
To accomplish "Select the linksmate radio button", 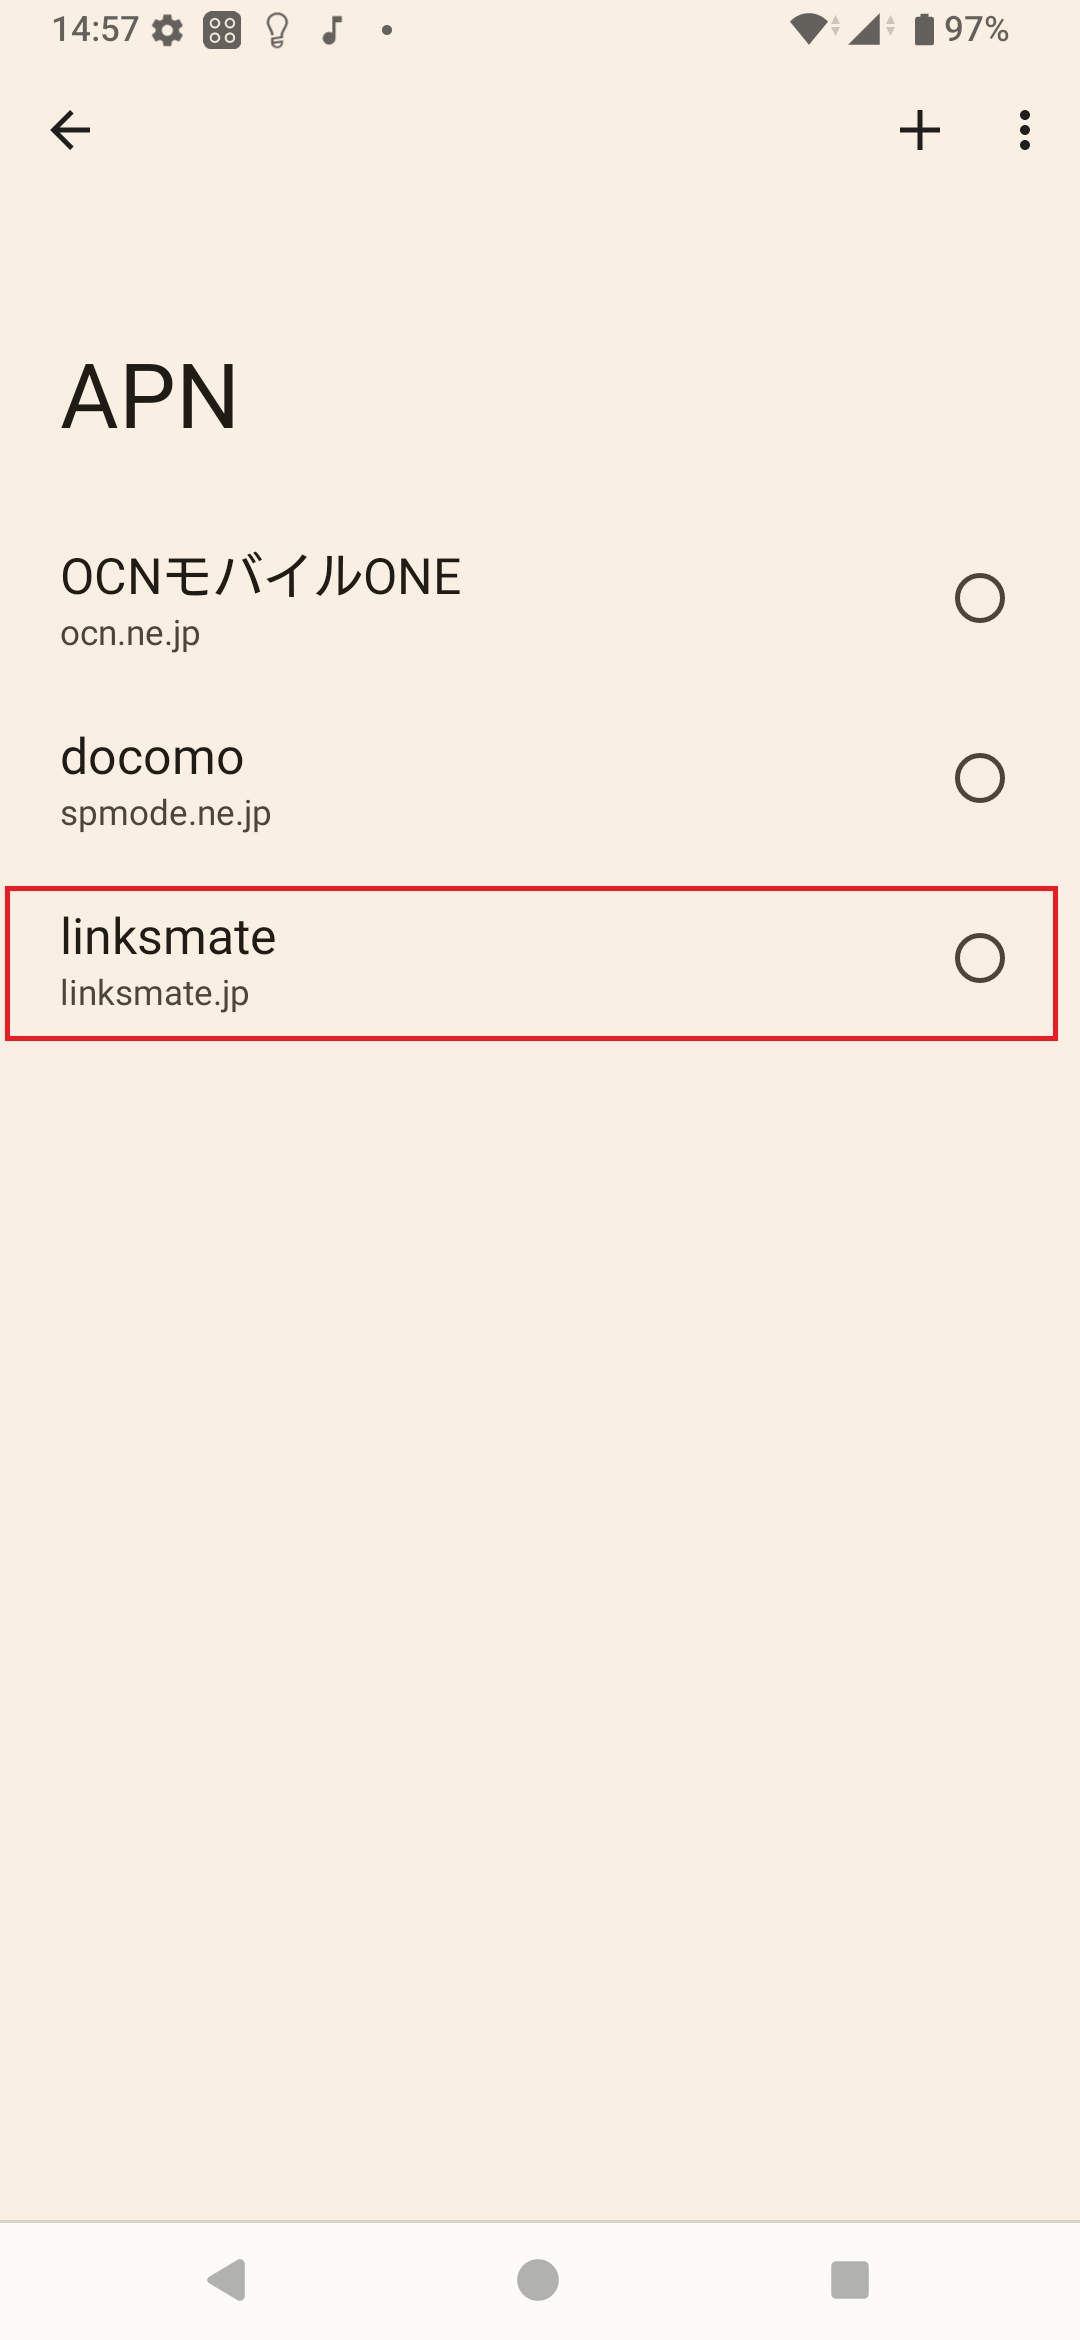I will (979, 958).
